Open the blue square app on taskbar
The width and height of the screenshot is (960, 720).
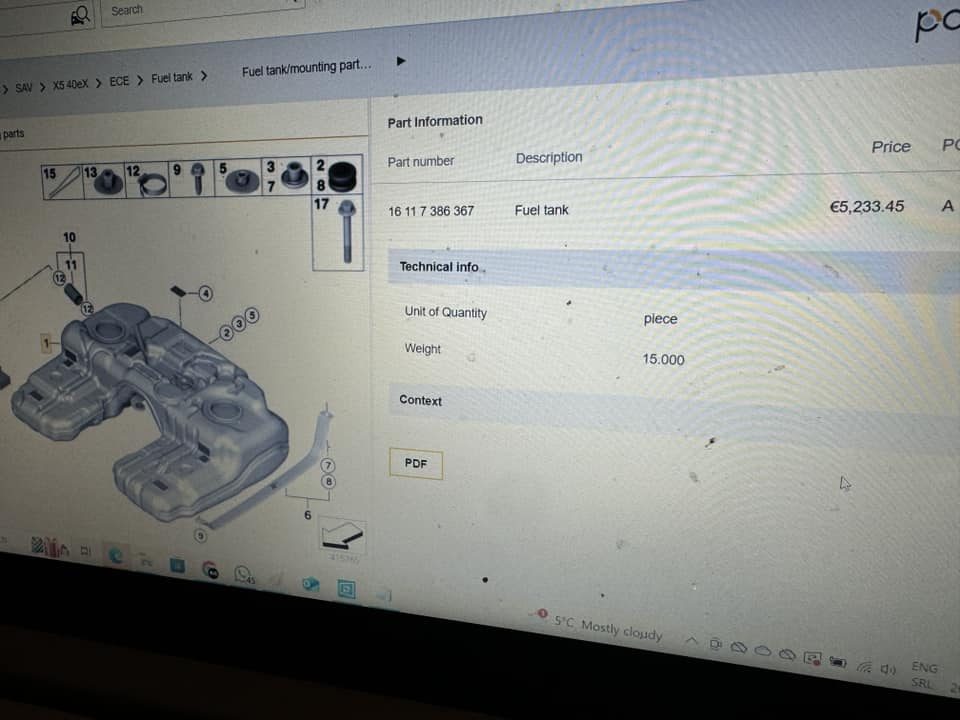coord(178,566)
